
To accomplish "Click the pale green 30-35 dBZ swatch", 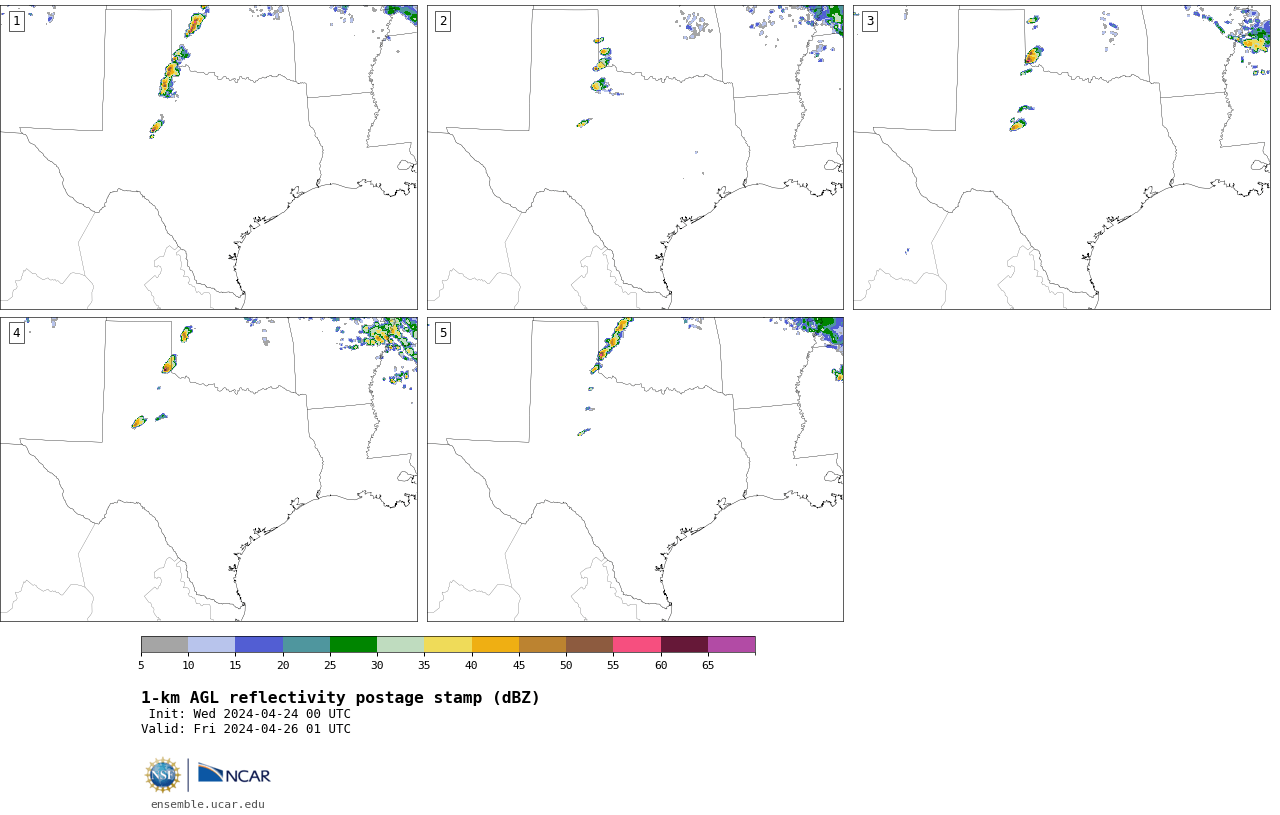I will [400, 645].
